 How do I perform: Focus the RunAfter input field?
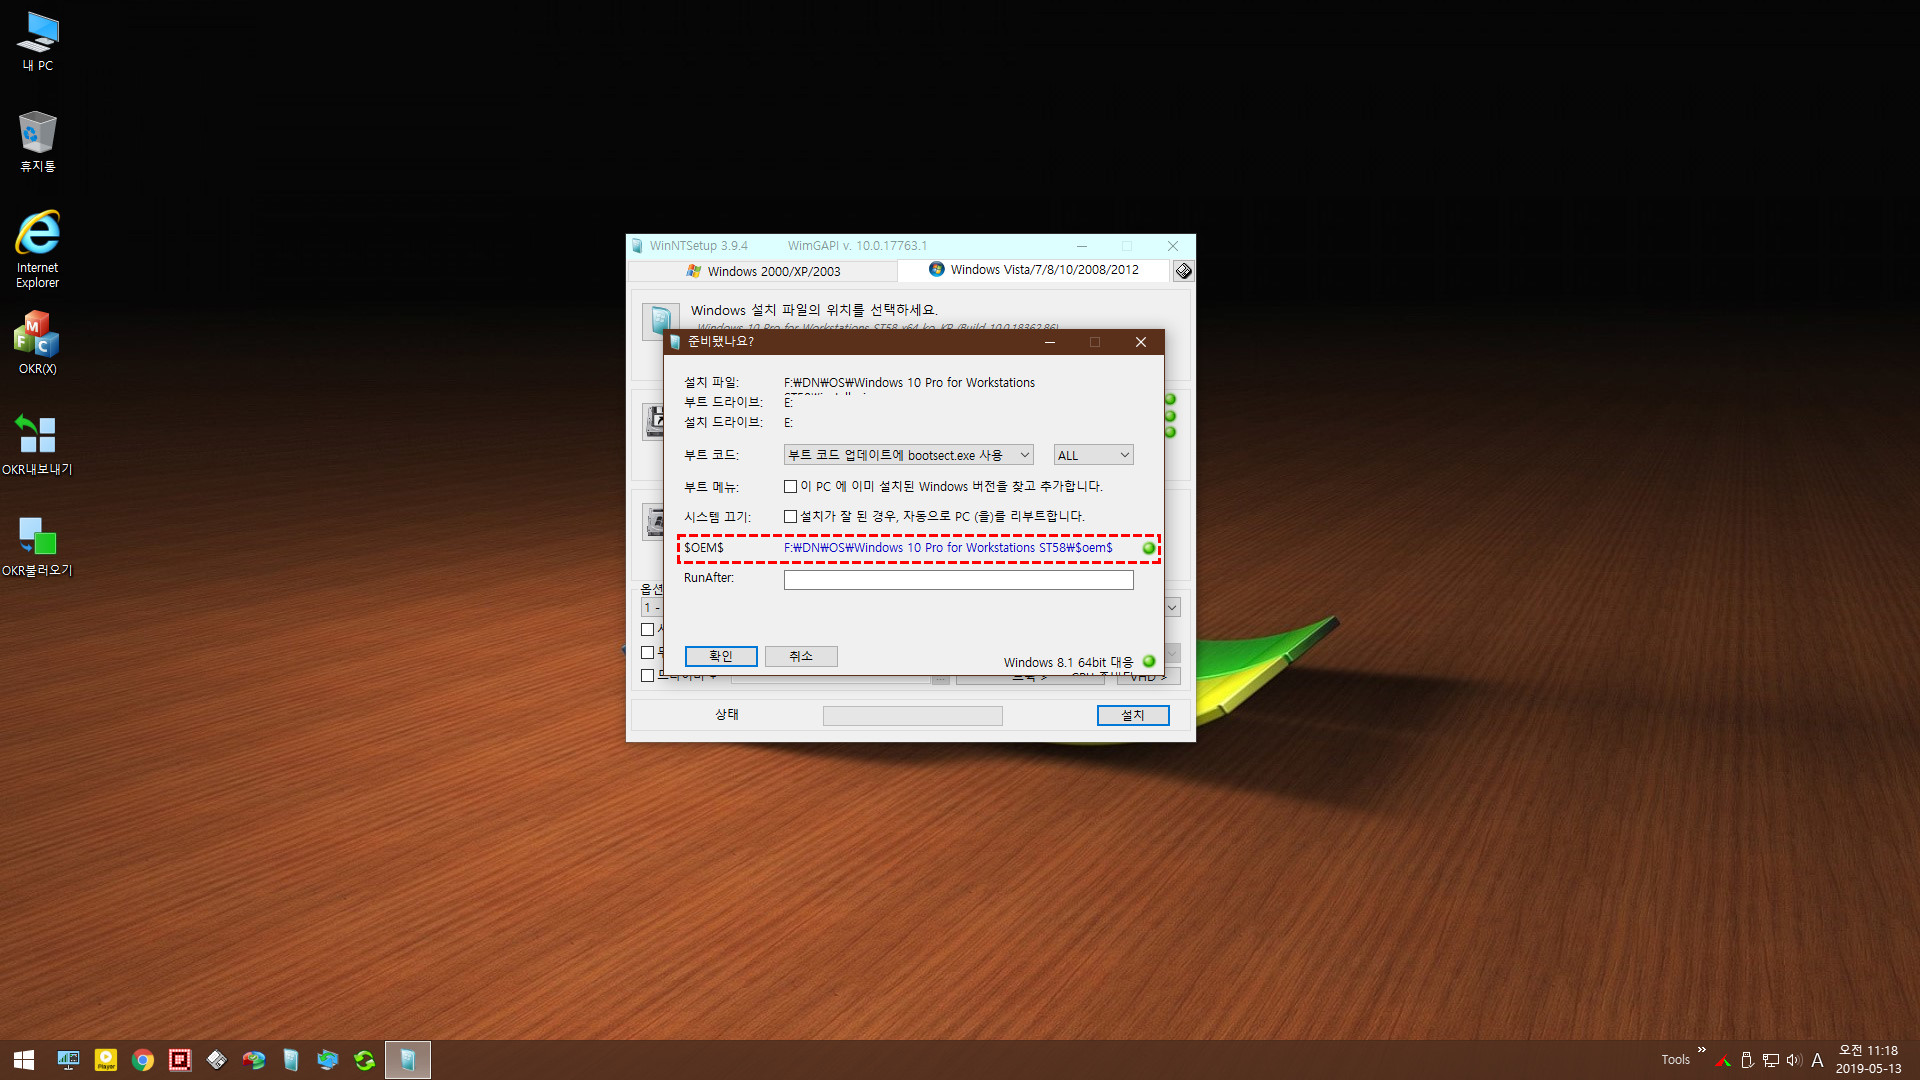tap(958, 580)
